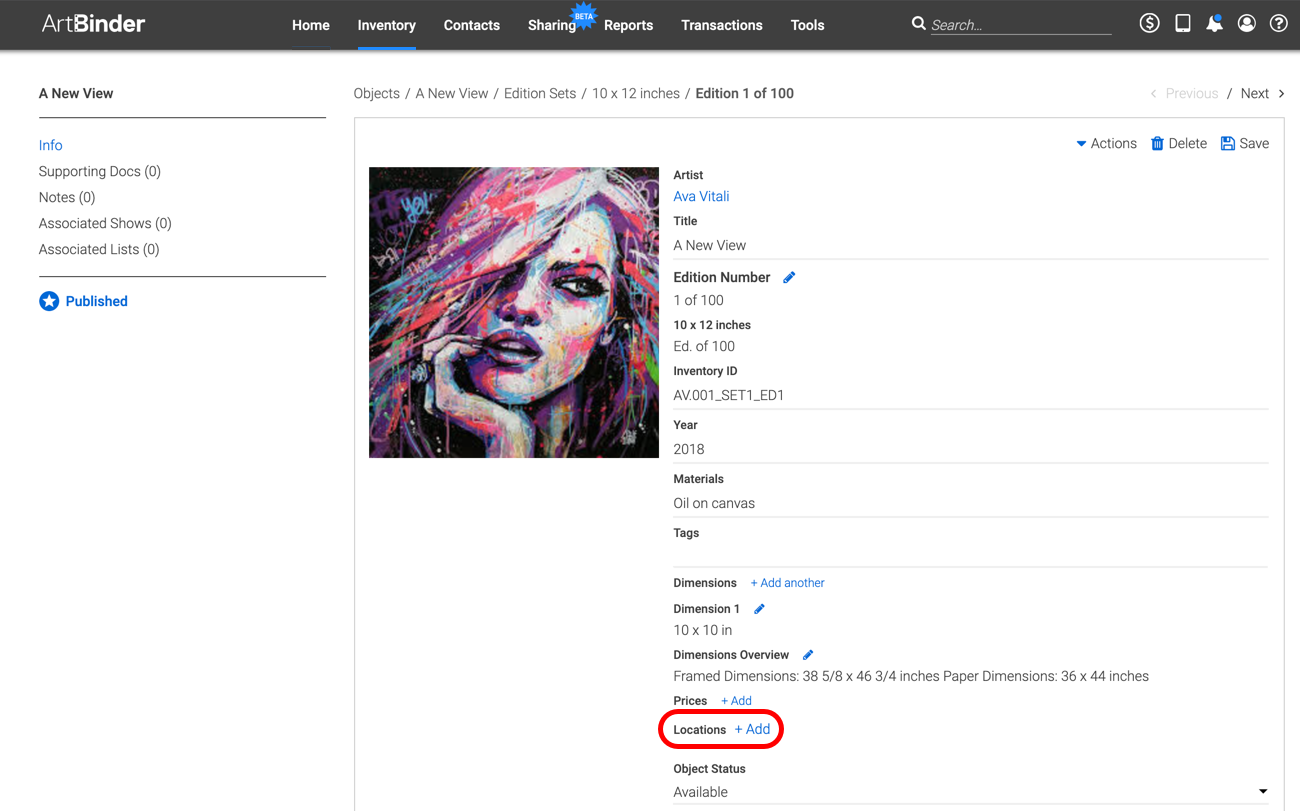This screenshot has width=1300, height=811.
Task: Open the Transactions menu
Action: coord(722,25)
